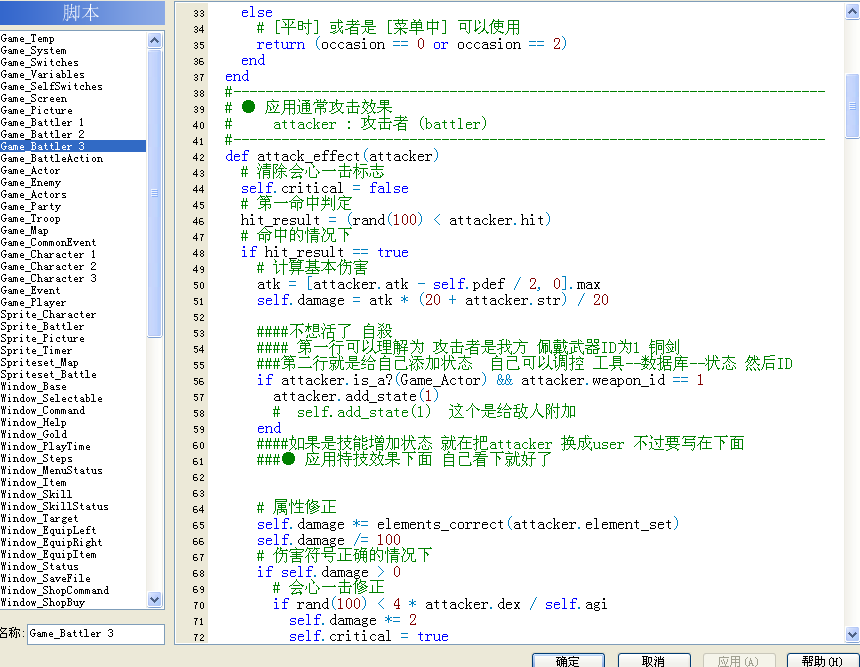Click the 确定 (OK) button
The width and height of the screenshot is (860, 667).
(x=568, y=660)
